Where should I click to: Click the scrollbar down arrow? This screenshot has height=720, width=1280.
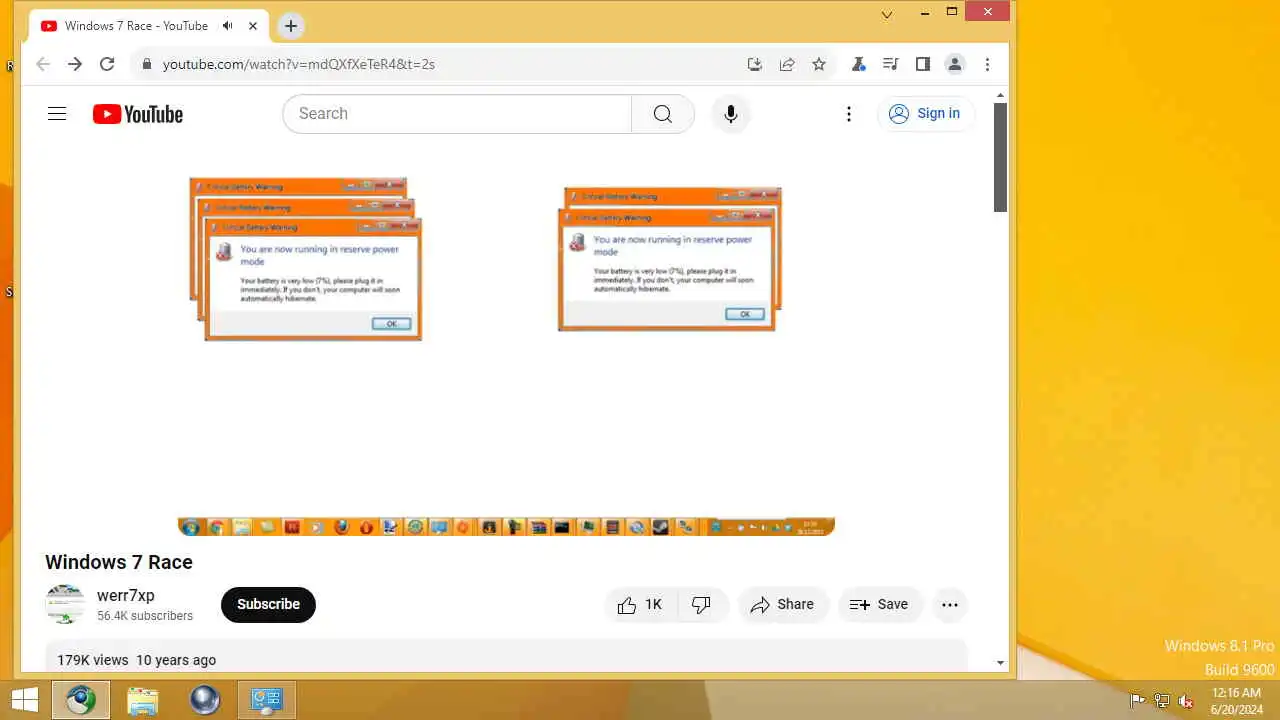1000,663
